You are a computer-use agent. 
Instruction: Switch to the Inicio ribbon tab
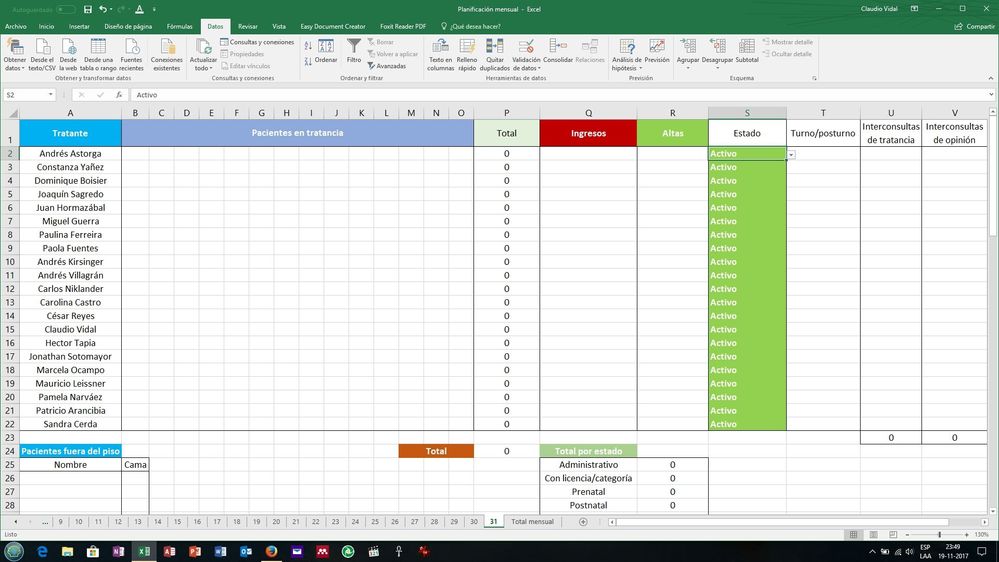tap(47, 27)
